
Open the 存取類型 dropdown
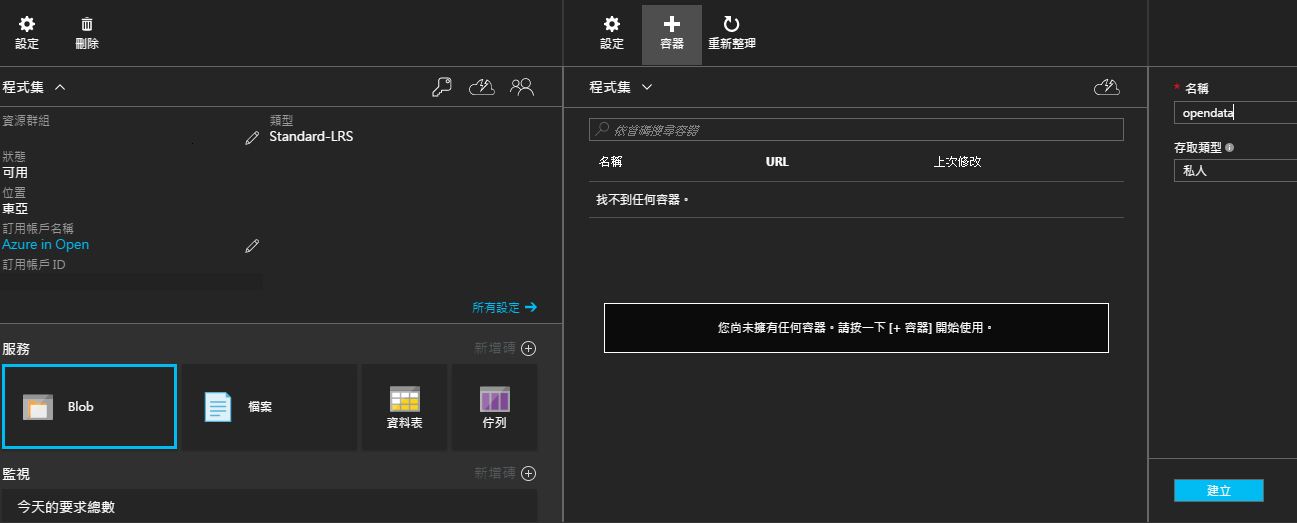click(x=1235, y=171)
